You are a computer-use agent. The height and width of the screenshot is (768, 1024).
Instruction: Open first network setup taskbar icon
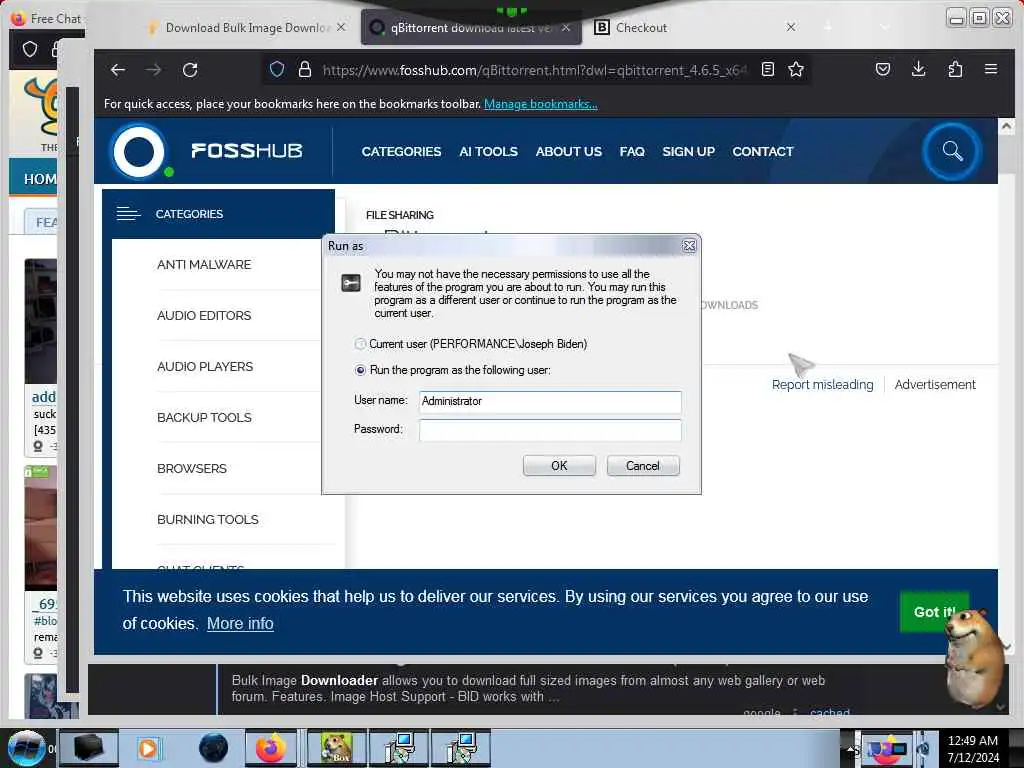tap(399, 748)
